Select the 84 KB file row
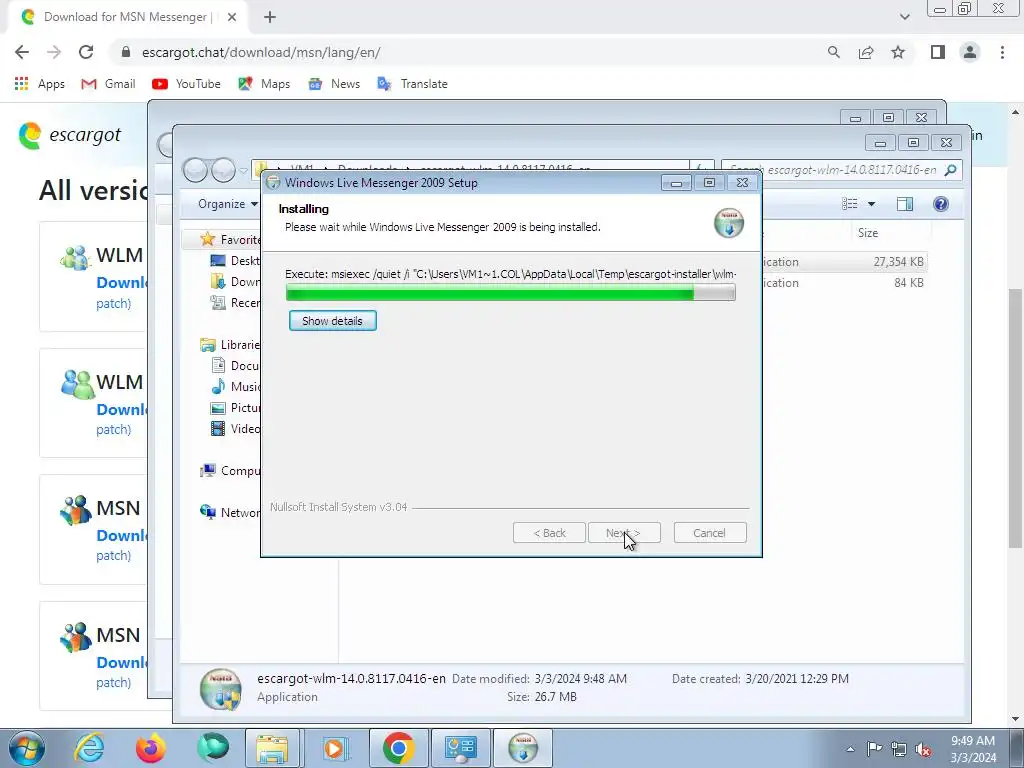Screen dimensions: 1024x768 point(846,283)
